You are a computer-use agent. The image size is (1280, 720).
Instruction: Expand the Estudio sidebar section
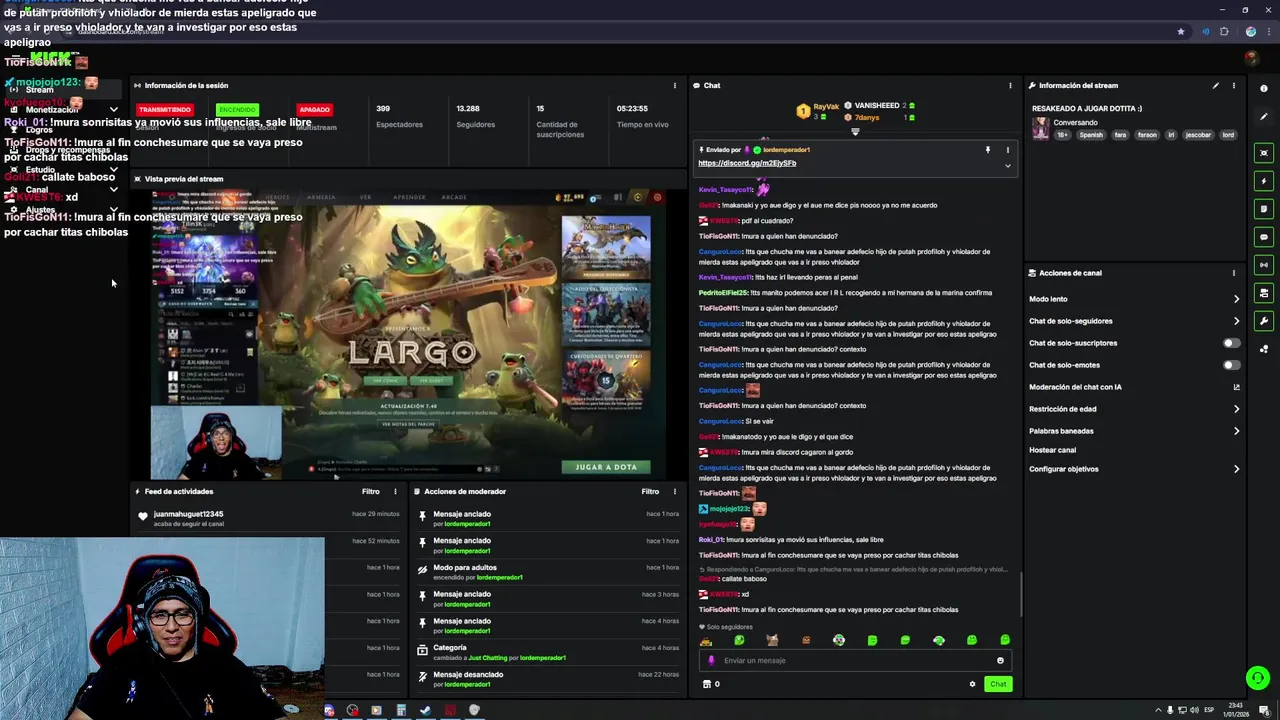click(x=113, y=170)
